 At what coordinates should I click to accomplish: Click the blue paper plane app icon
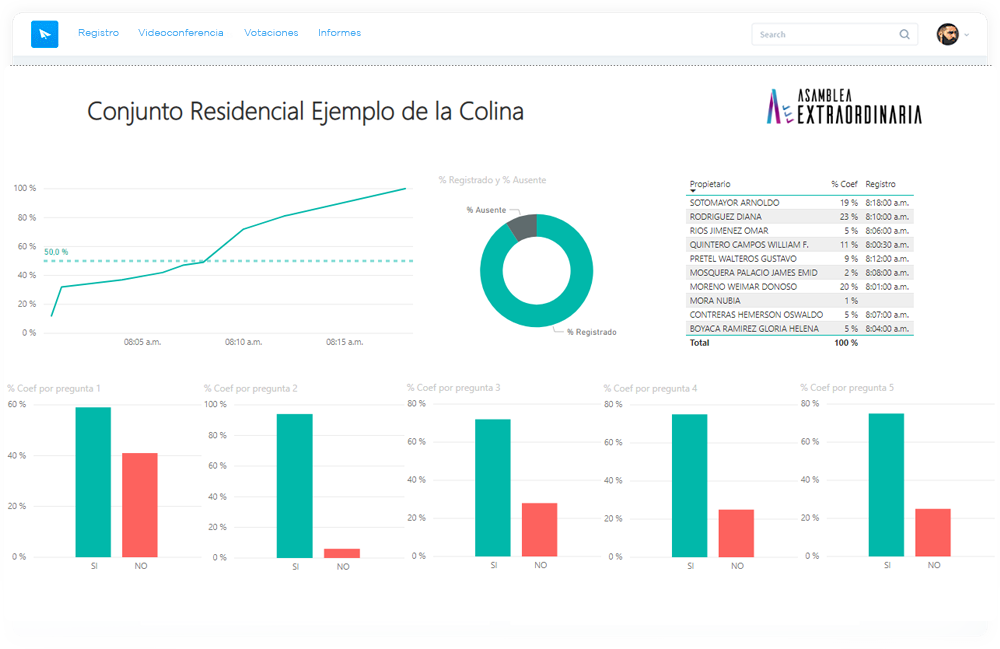pyautogui.click(x=44, y=33)
